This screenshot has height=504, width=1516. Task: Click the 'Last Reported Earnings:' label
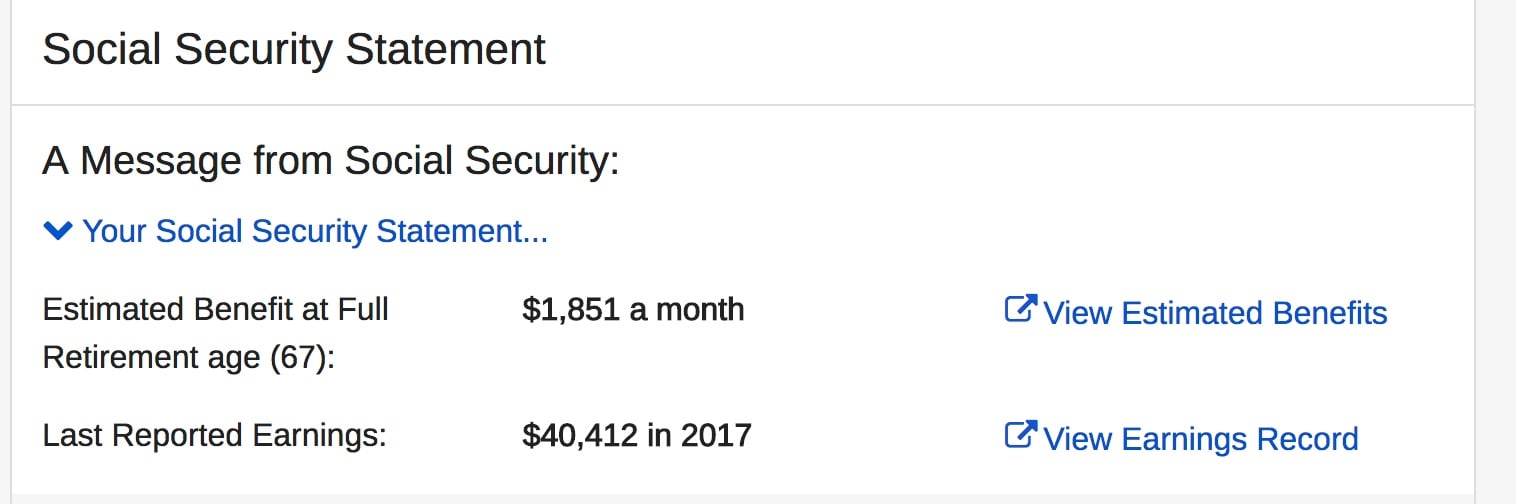(214, 436)
